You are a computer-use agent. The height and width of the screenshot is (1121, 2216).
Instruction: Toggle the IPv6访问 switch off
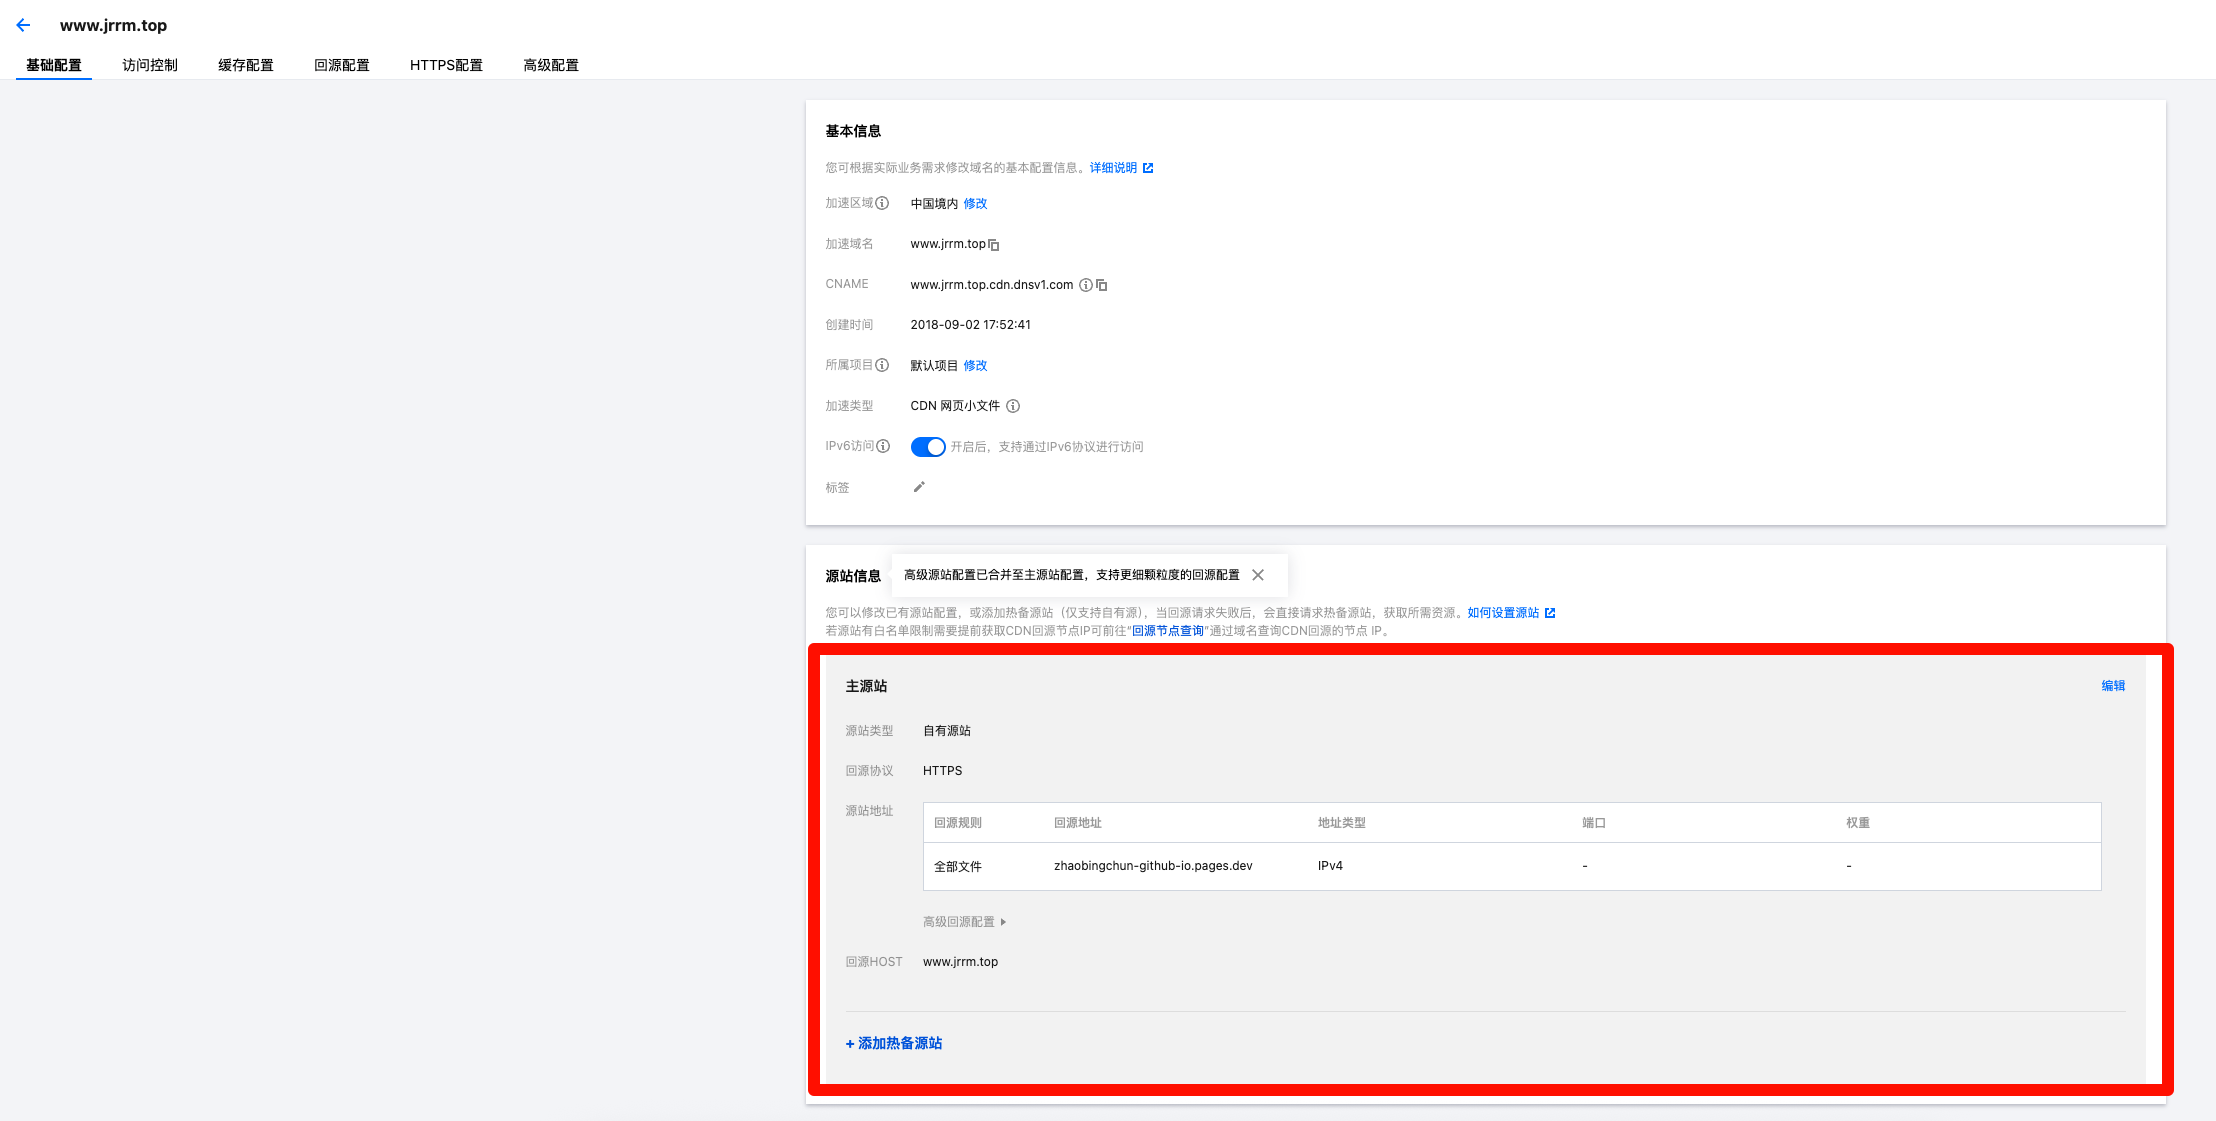pos(927,447)
